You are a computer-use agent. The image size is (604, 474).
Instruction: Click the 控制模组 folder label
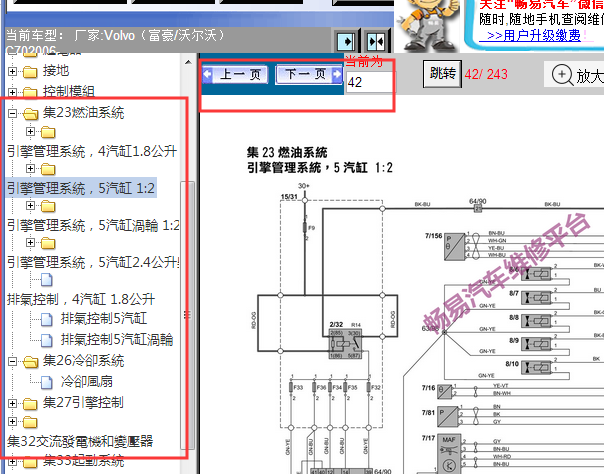[69, 92]
